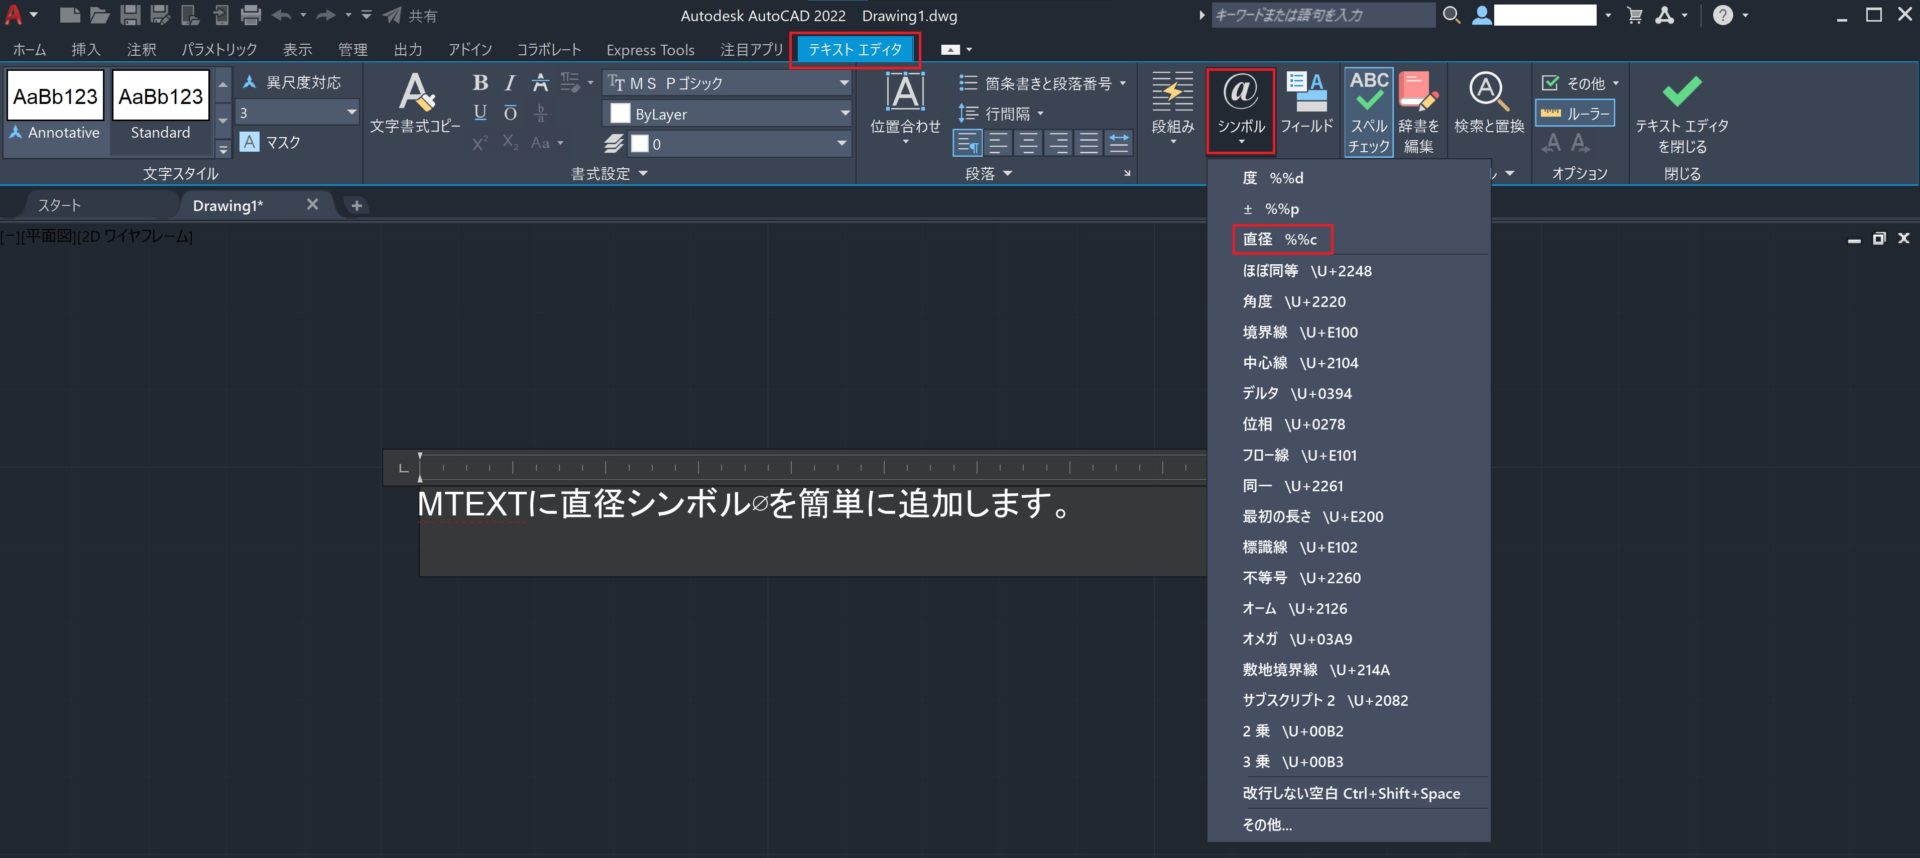Select the default paragraph alignment button
Viewport: 1920px width, 858px height.
[x=967, y=143]
